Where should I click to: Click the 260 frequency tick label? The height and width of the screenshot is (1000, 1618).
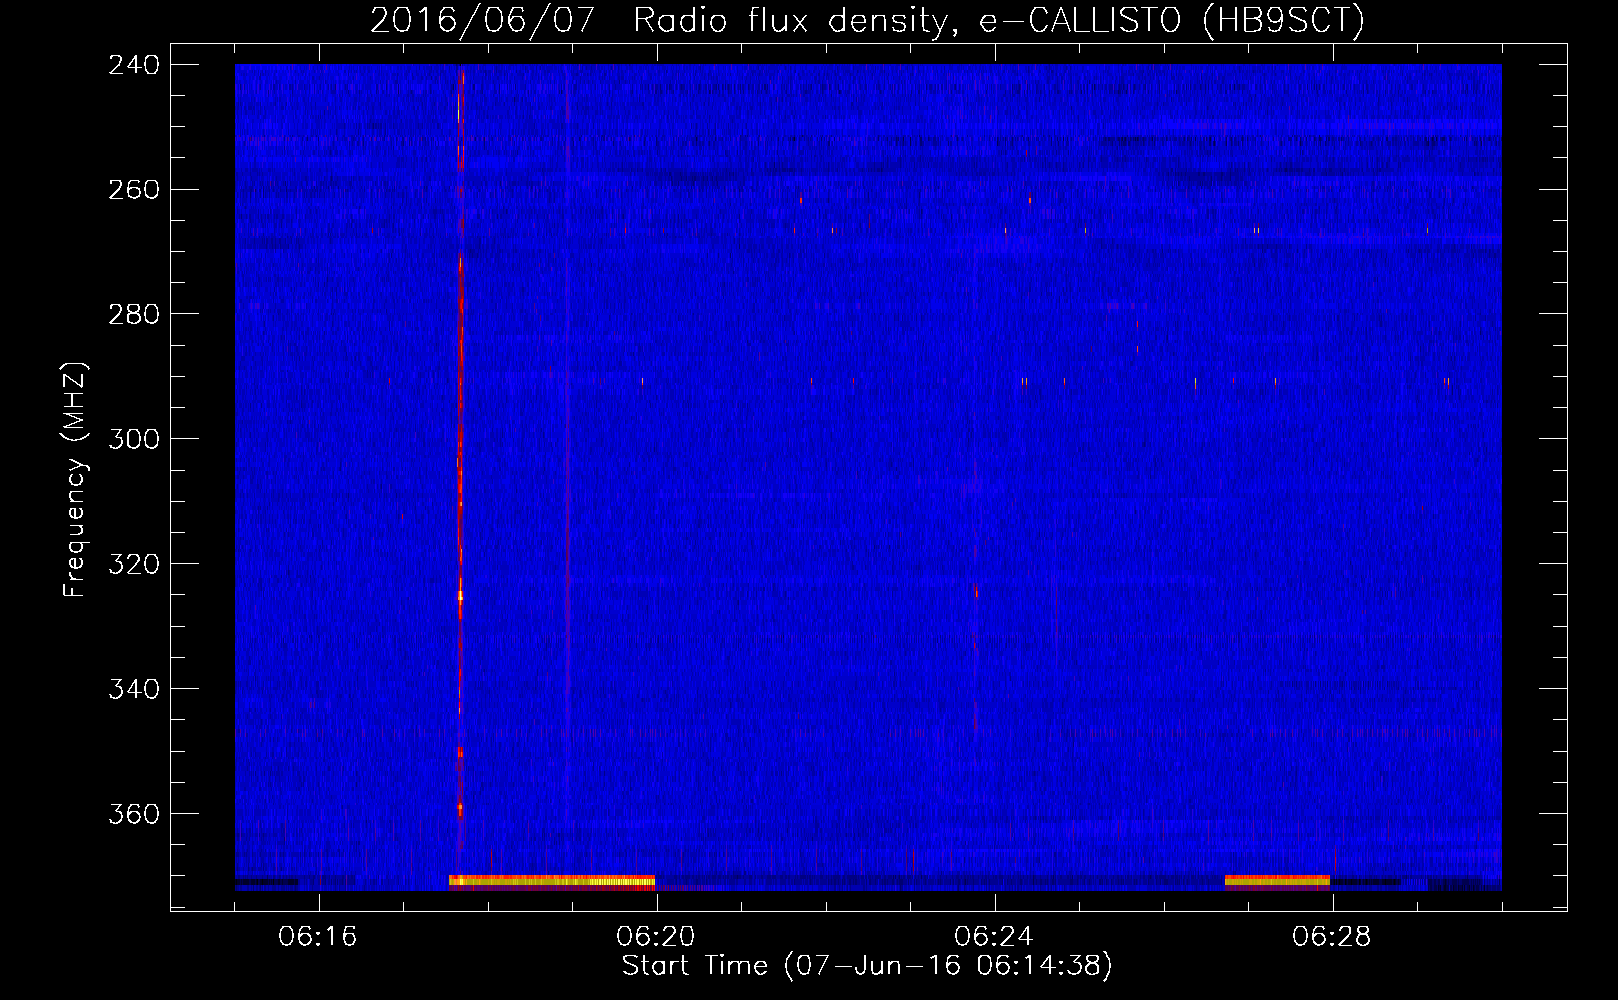[134, 190]
